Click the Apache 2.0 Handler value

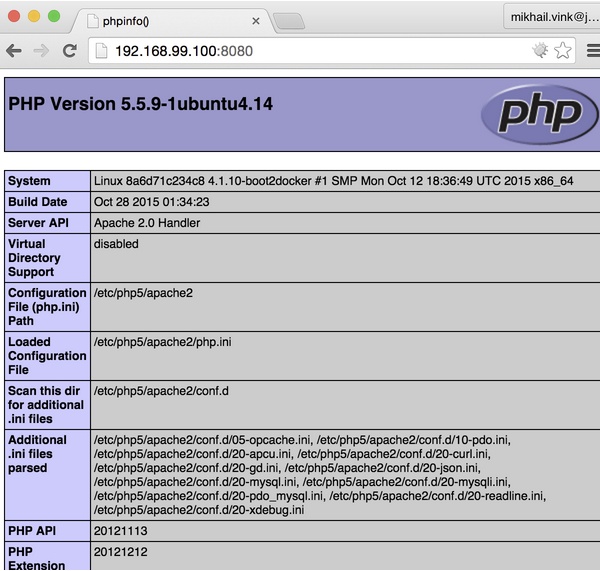click(x=147, y=223)
